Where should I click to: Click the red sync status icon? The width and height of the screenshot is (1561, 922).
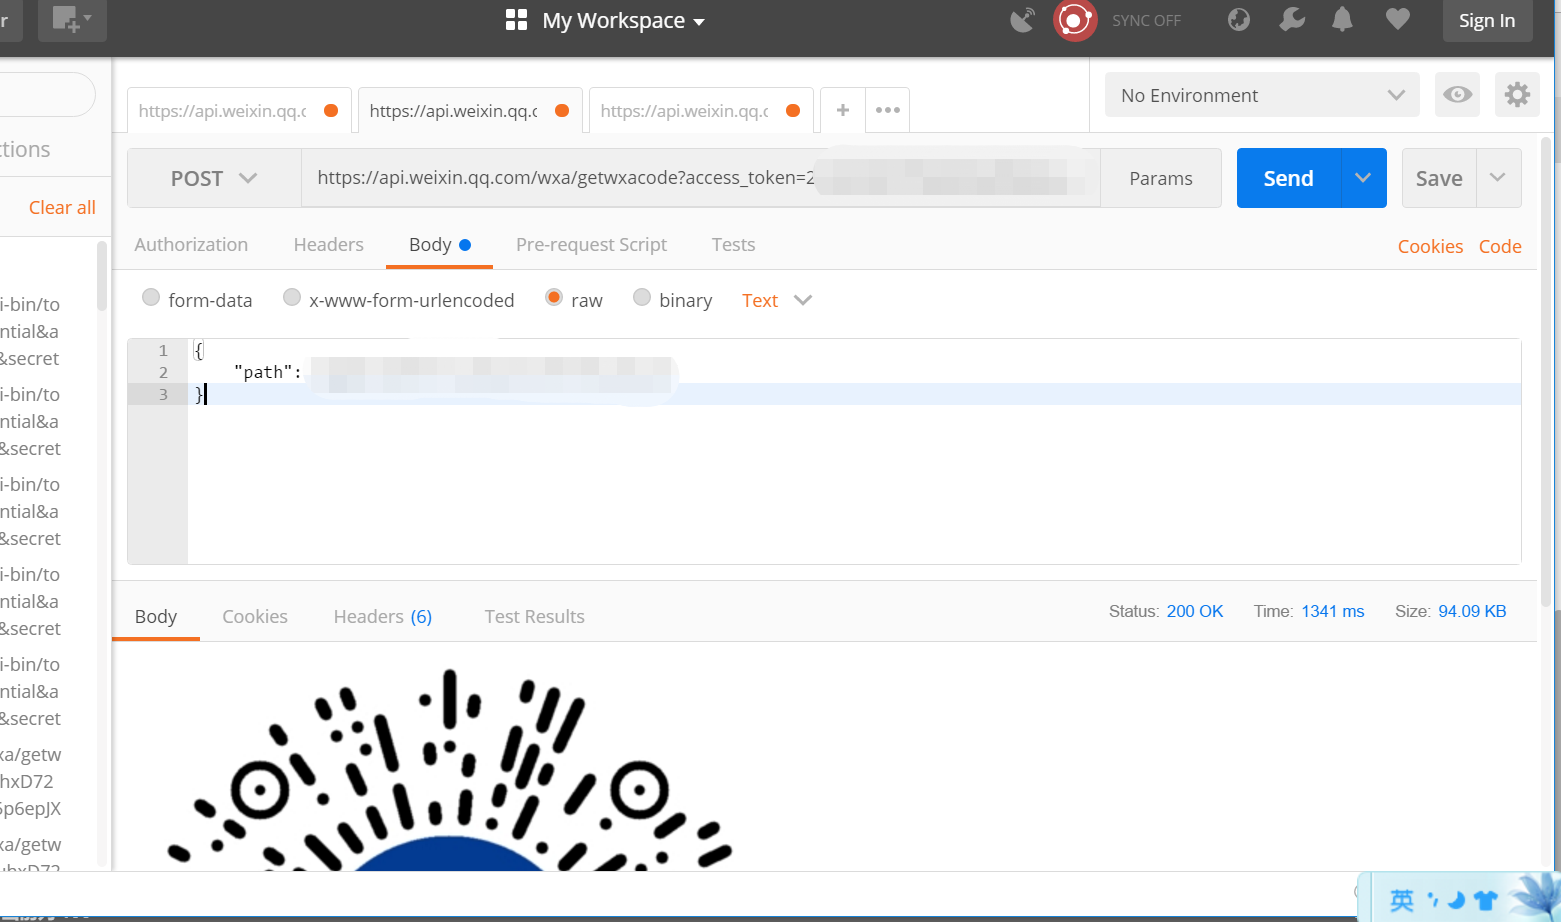coord(1075,20)
